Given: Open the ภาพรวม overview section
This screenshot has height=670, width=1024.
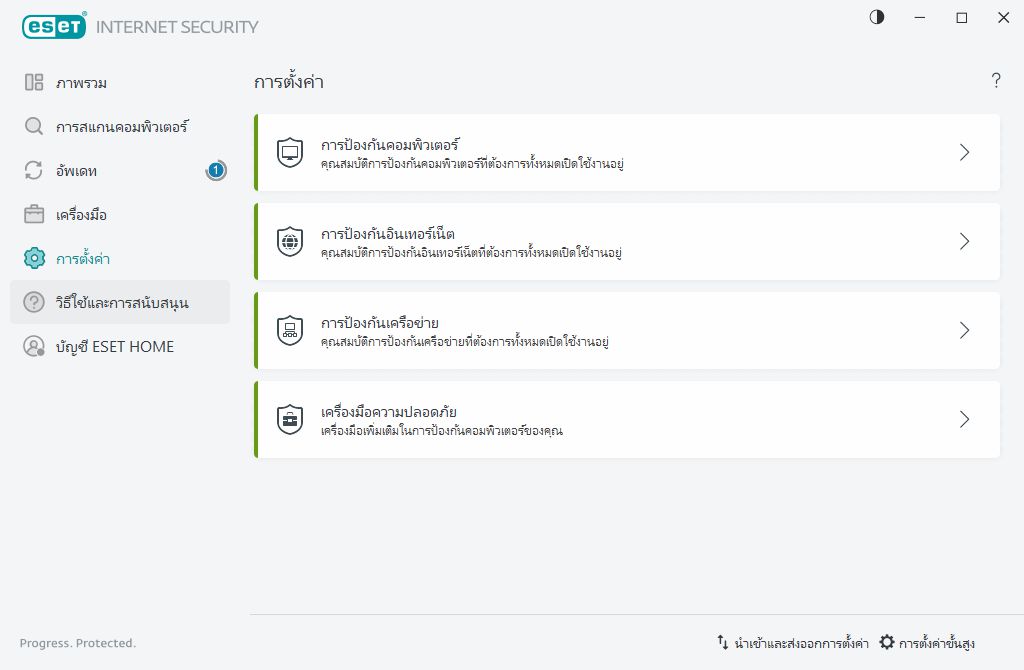Looking at the screenshot, I should 82,83.
